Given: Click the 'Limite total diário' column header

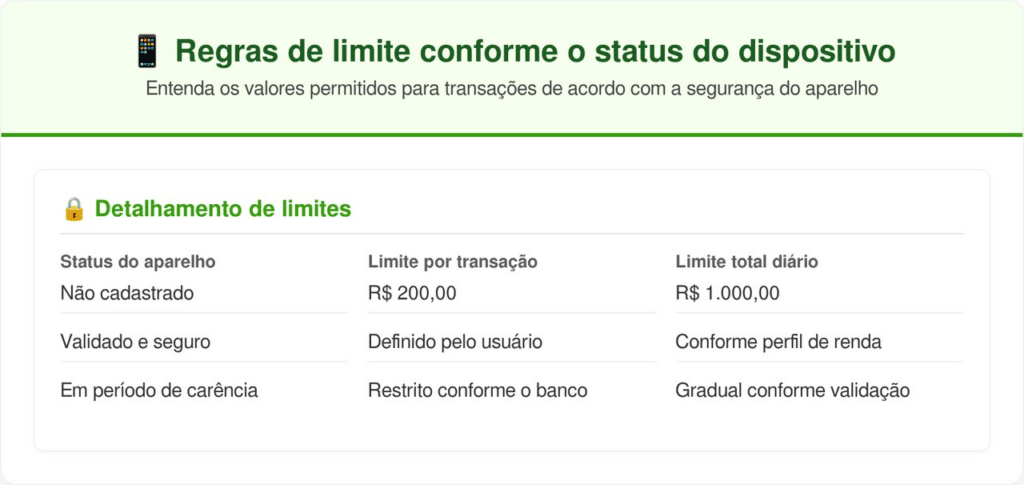Looking at the screenshot, I should (747, 262).
